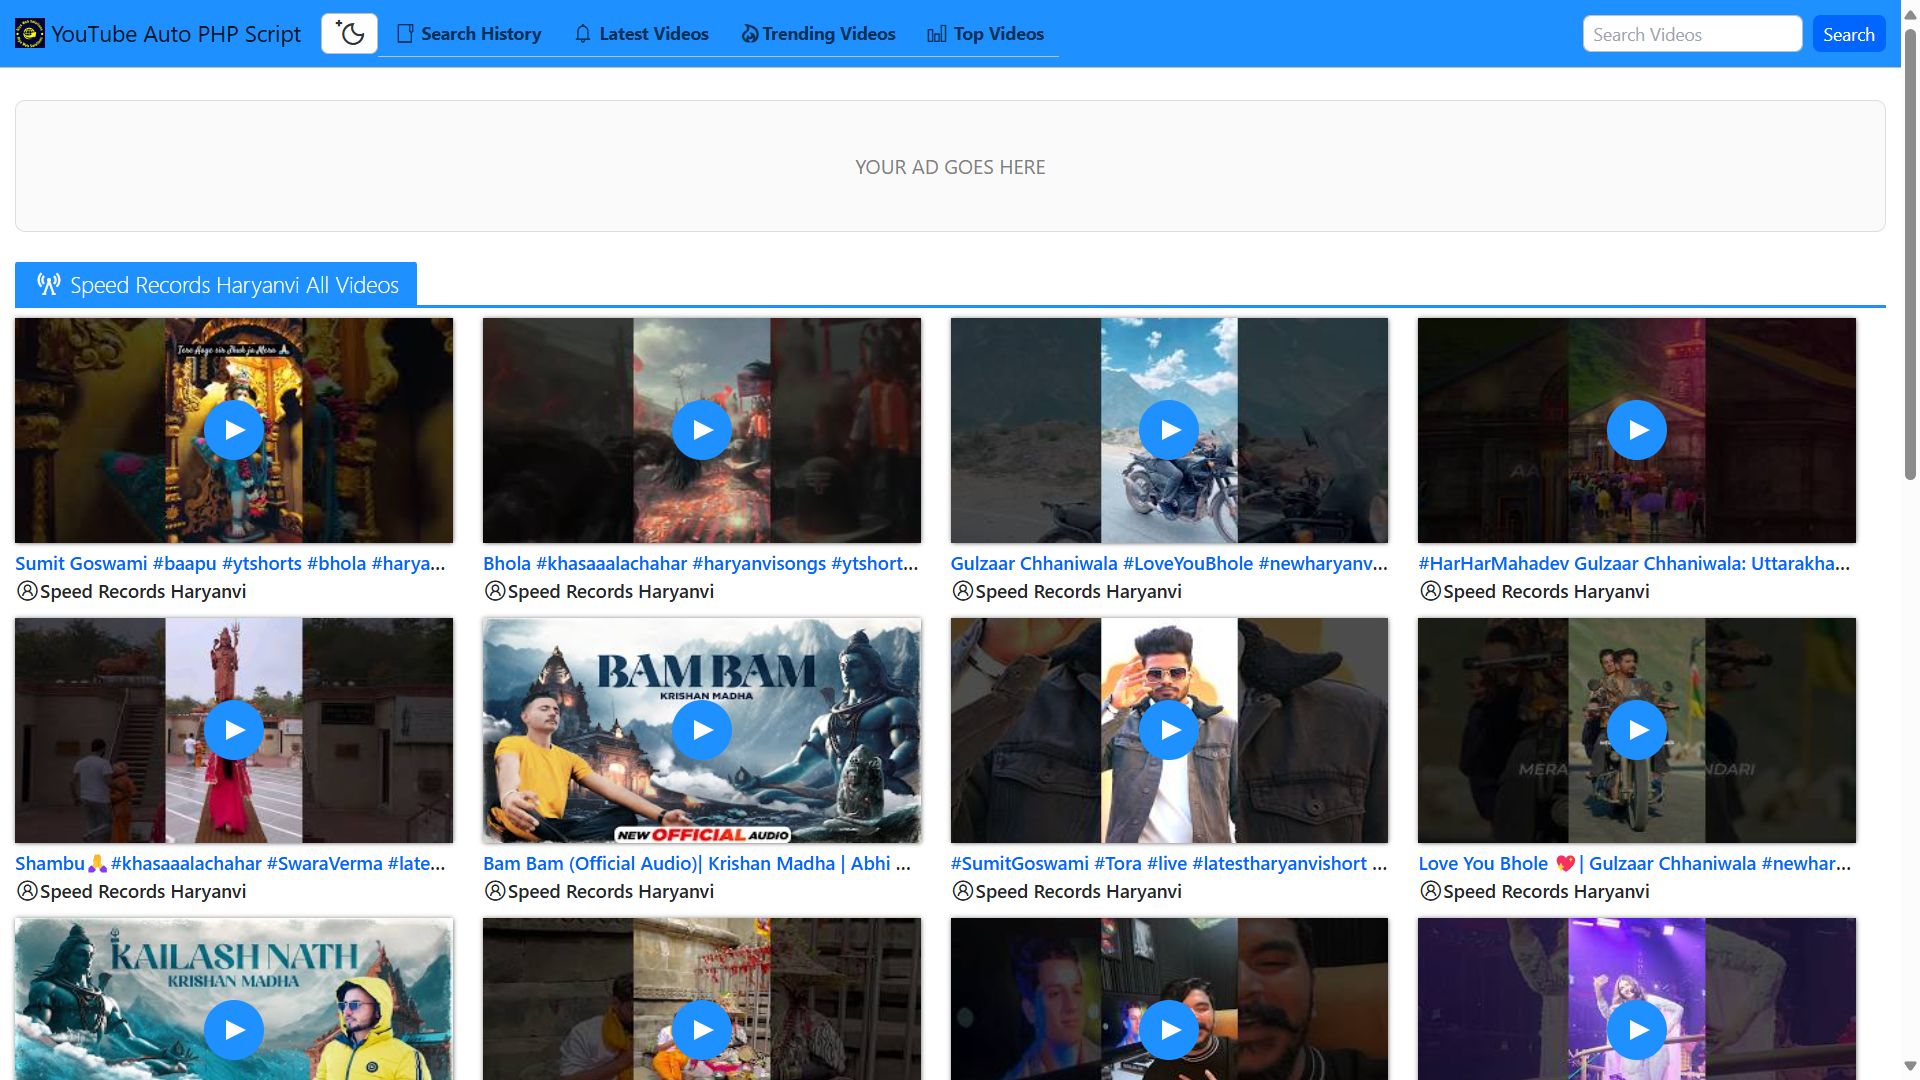Open title link Sumit Goswami #baapu #ytshorts
The width and height of the screenshot is (1920, 1080).
[230, 563]
